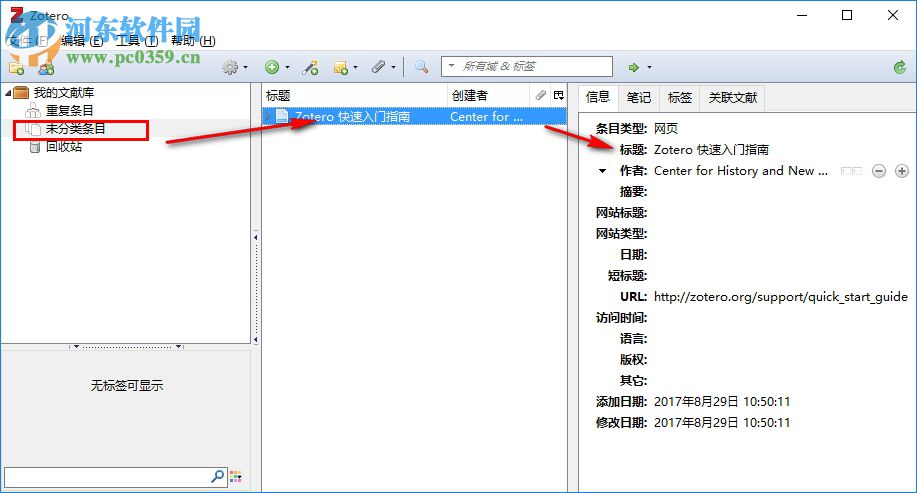Open the 帮助 (H) menu

(x=193, y=41)
